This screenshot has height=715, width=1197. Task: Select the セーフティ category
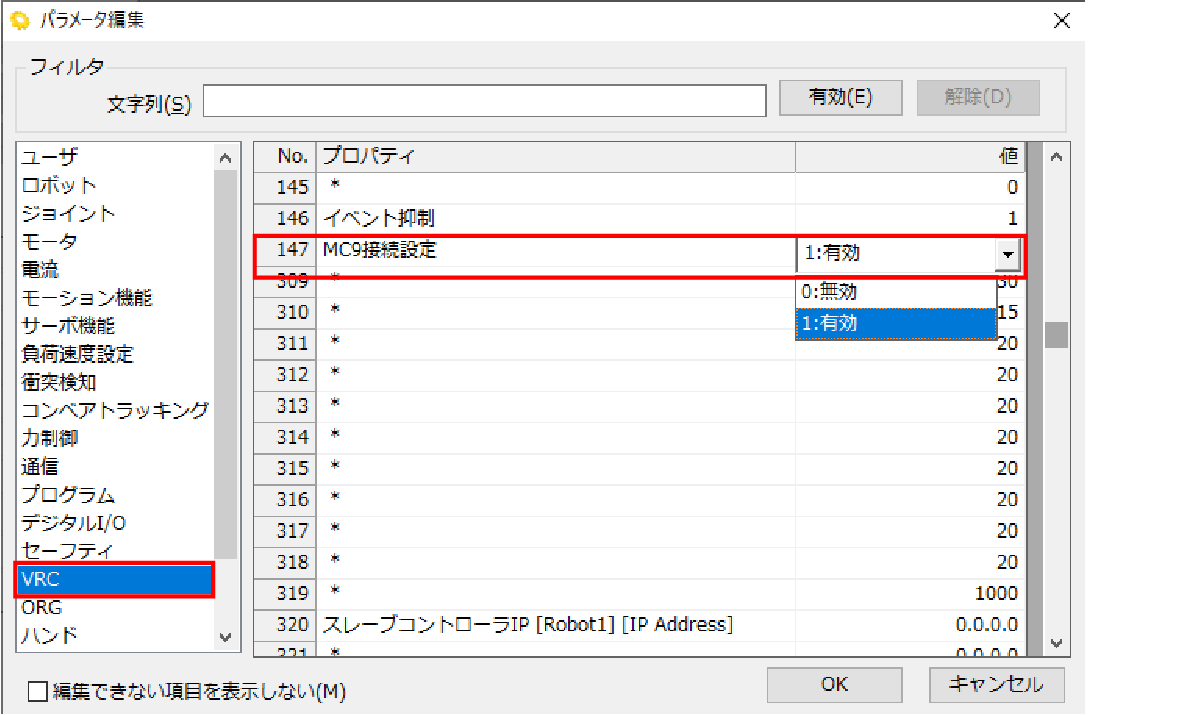[68, 551]
